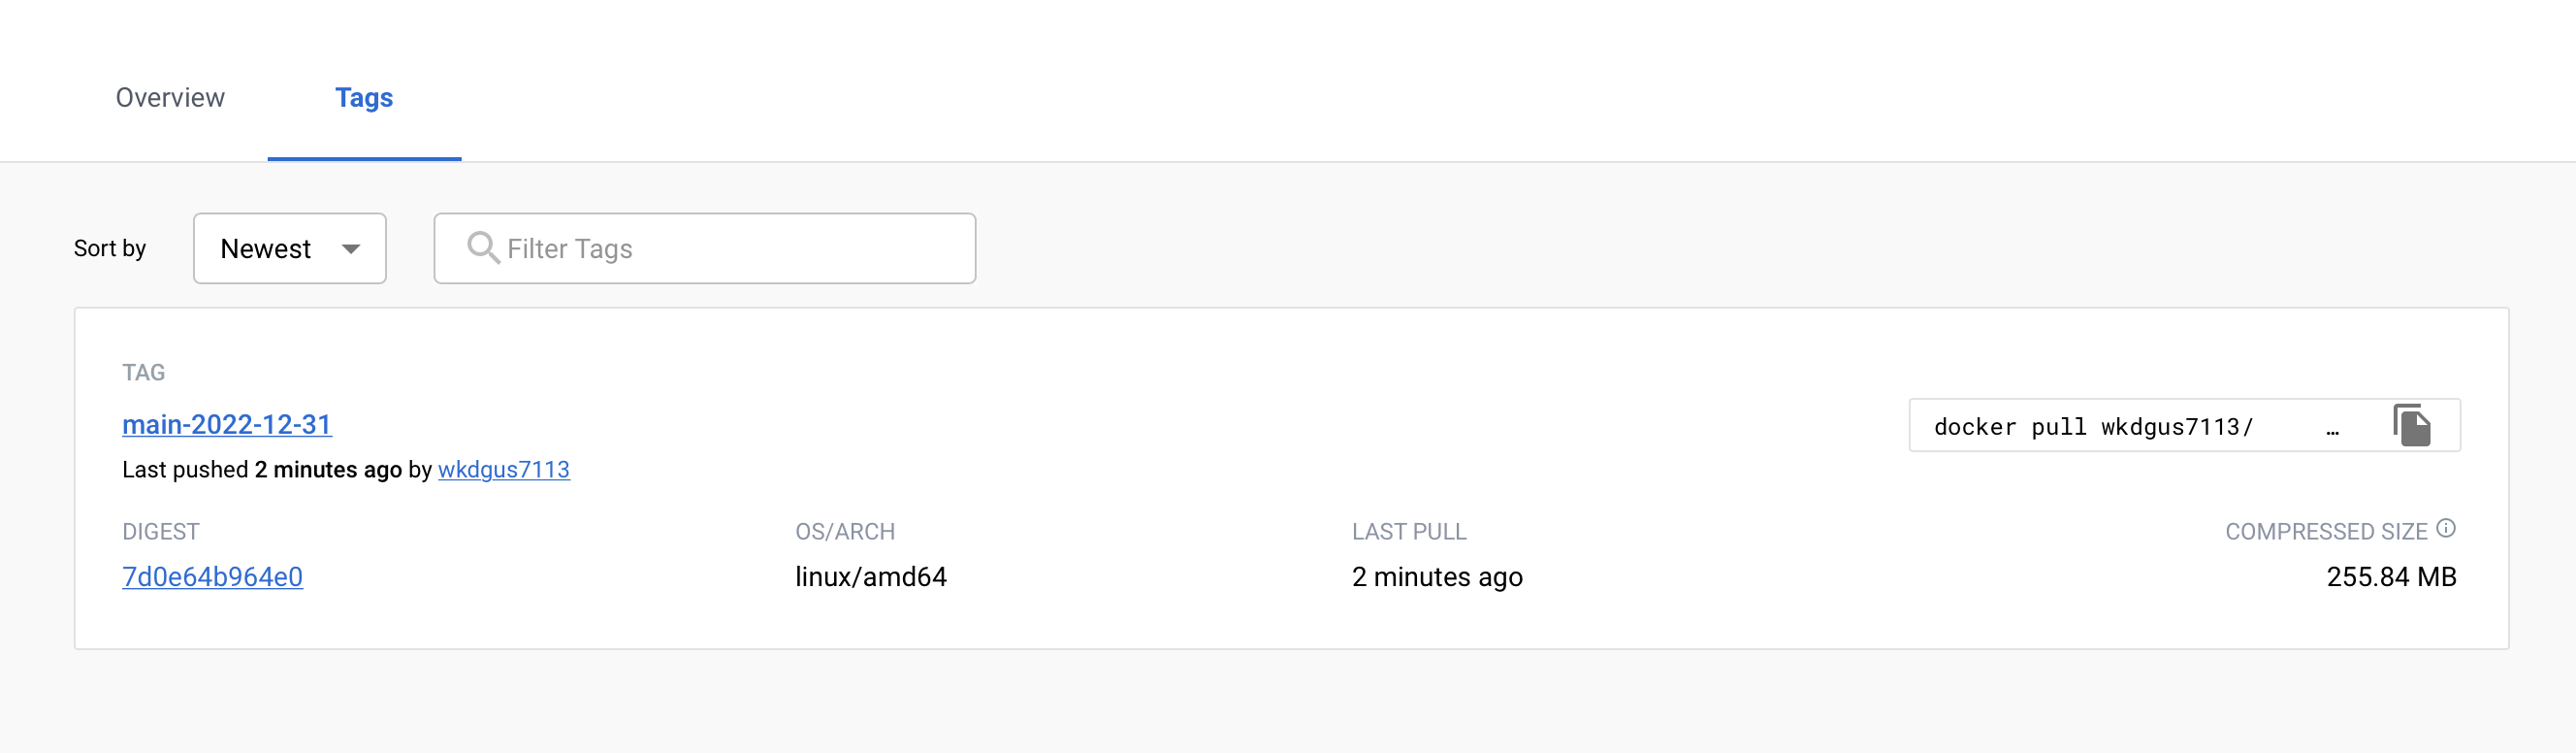Click the ellipsis in the docker pull box

pos(2332,428)
